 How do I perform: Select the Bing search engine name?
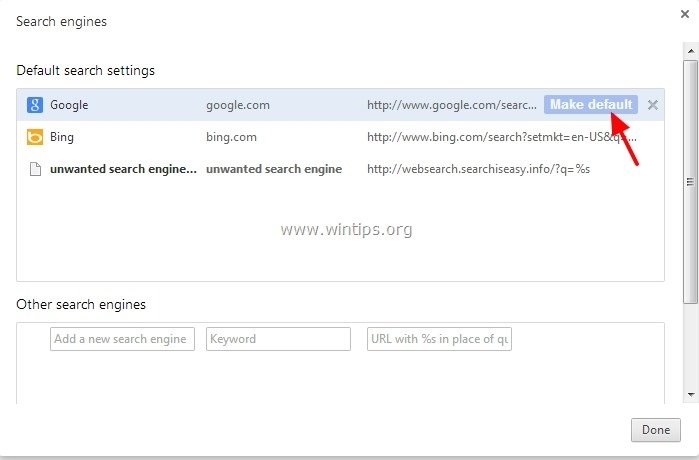pyautogui.click(x=62, y=137)
